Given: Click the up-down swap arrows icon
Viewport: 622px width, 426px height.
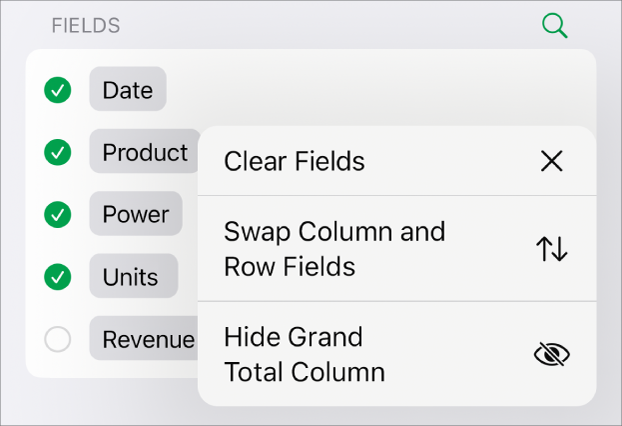Looking at the screenshot, I should [x=551, y=249].
